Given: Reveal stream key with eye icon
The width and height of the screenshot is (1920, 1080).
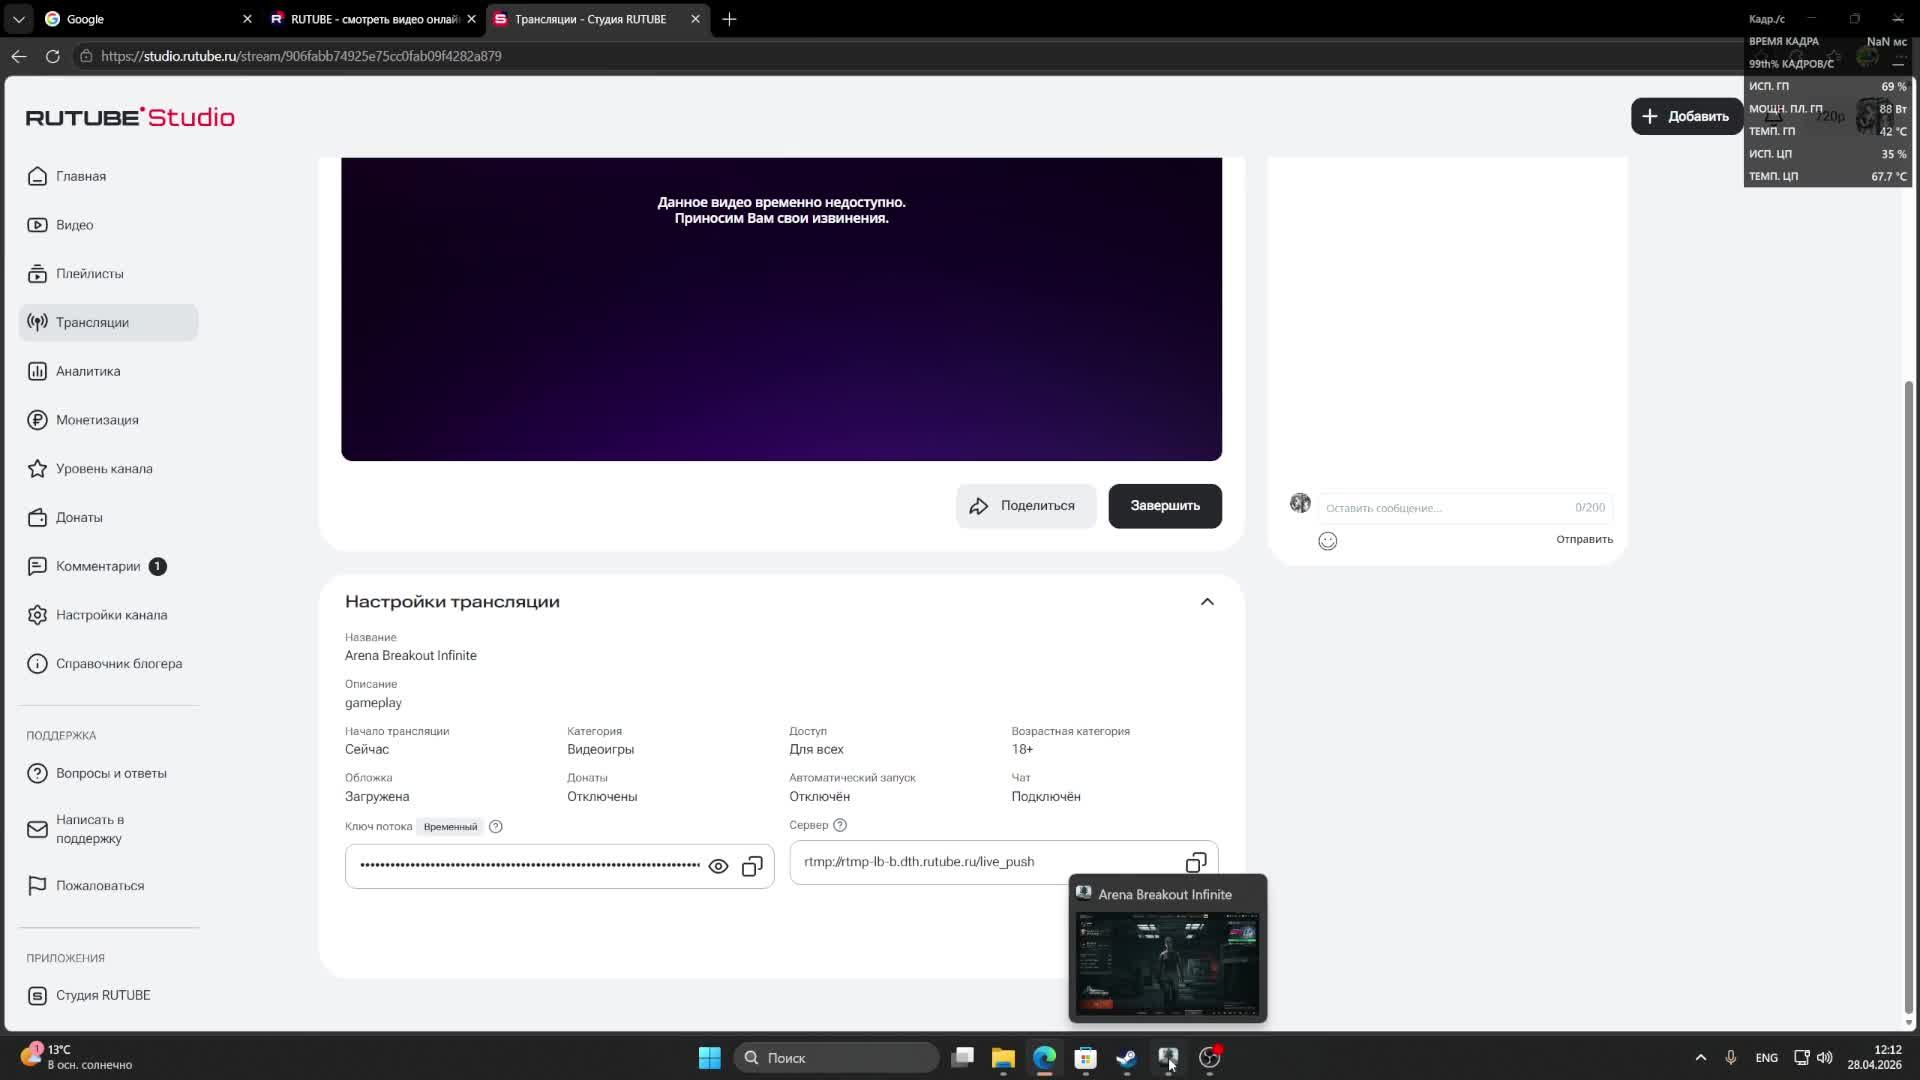Looking at the screenshot, I should point(718,866).
